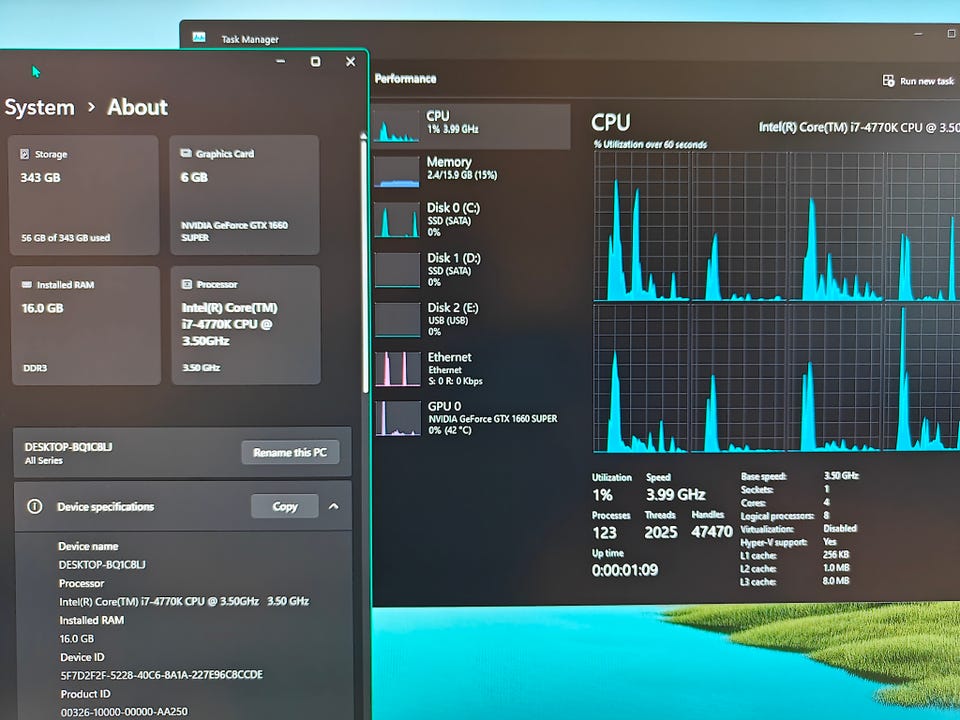The image size is (960, 720).
Task: Click the Run new task icon
Action: pyautogui.click(x=888, y=80)
